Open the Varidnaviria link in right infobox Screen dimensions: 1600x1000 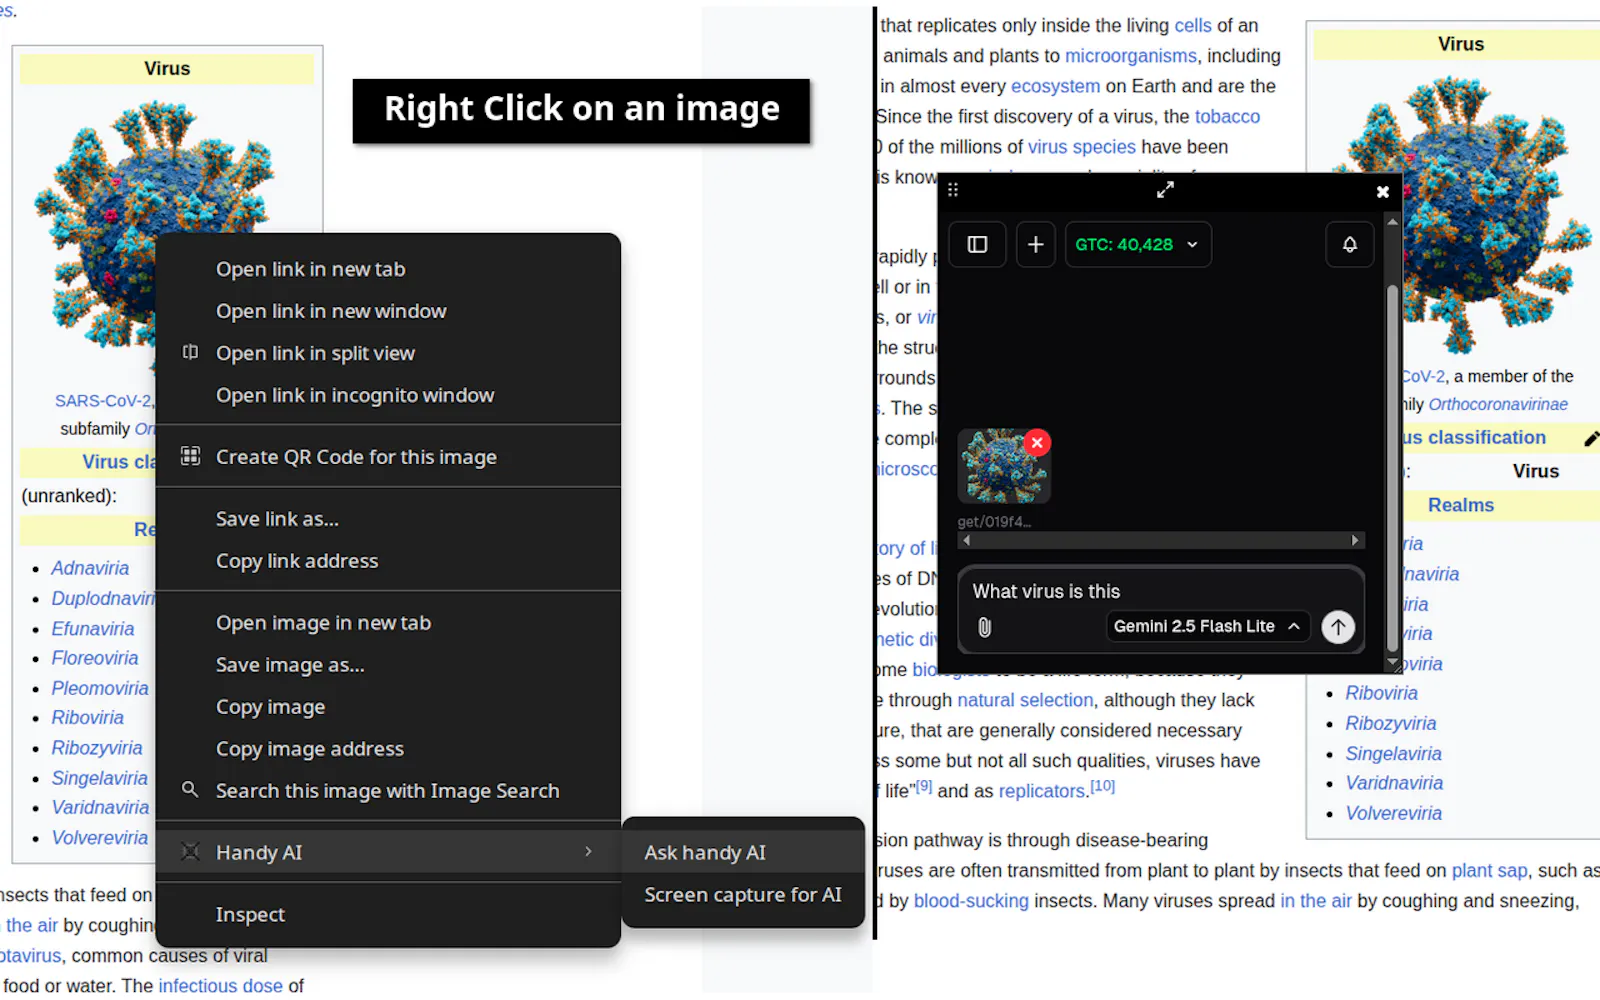tap(1394, 783)
